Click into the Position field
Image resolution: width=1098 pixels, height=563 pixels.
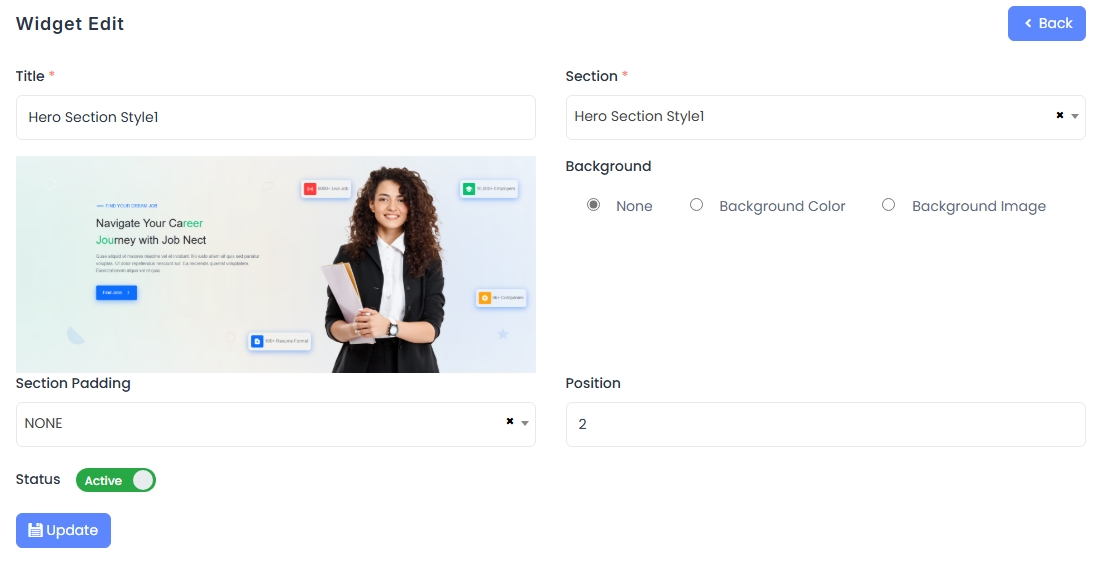826,424
